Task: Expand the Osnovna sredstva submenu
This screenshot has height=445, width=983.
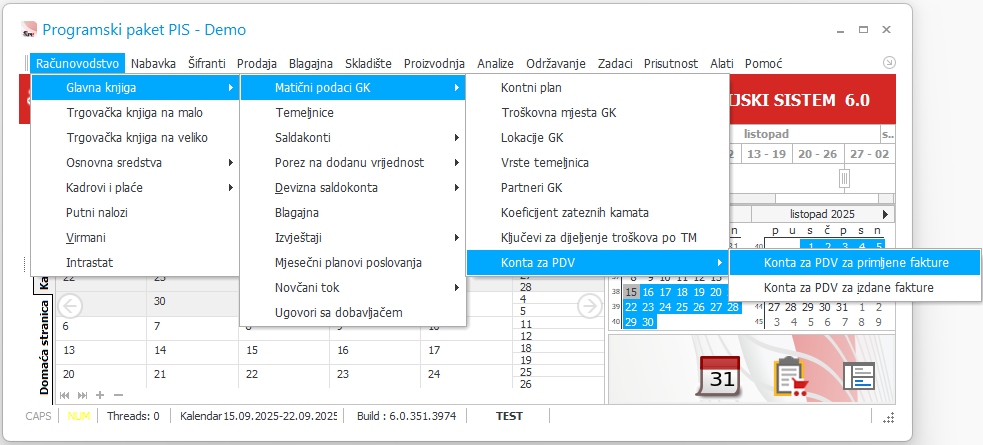Action: pos(135,163)
